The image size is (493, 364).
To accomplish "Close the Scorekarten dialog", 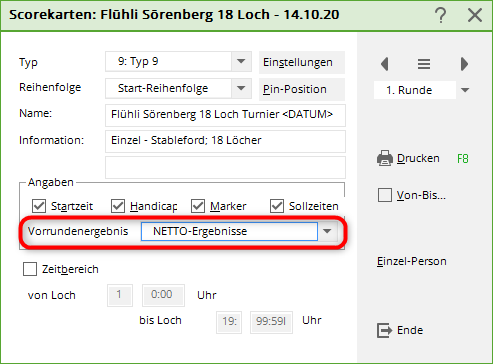I will (x=475, y=15).
